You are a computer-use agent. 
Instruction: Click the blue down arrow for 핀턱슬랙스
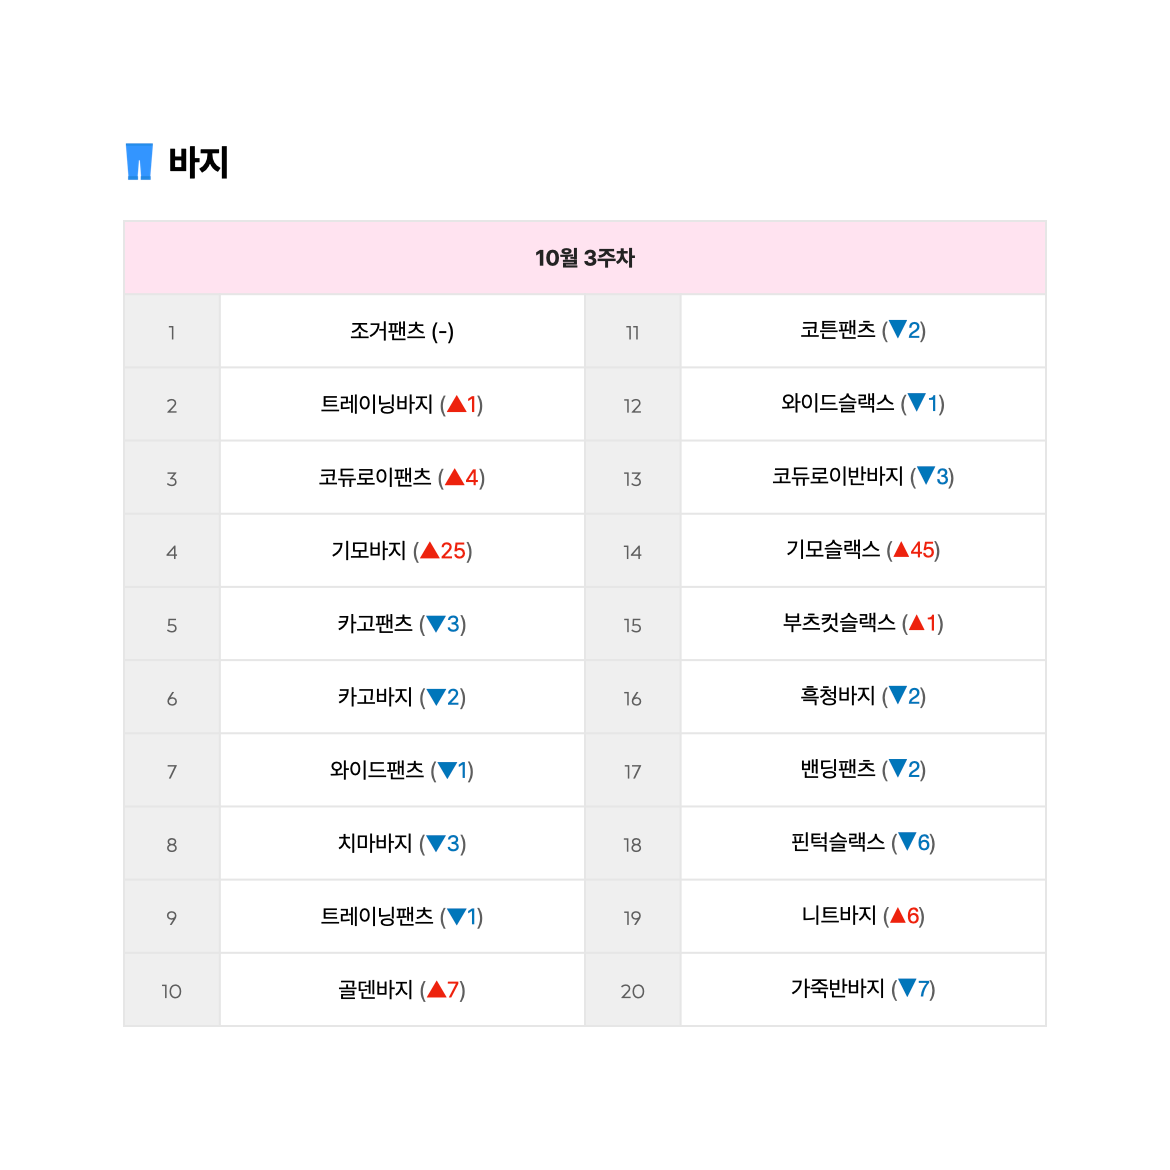pos(907,842)
